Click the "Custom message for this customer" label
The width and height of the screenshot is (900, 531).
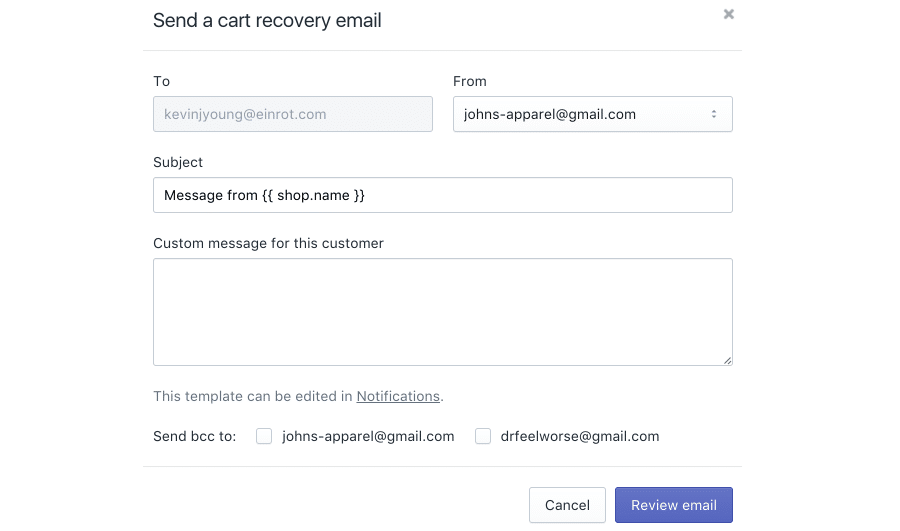(268, 243)
